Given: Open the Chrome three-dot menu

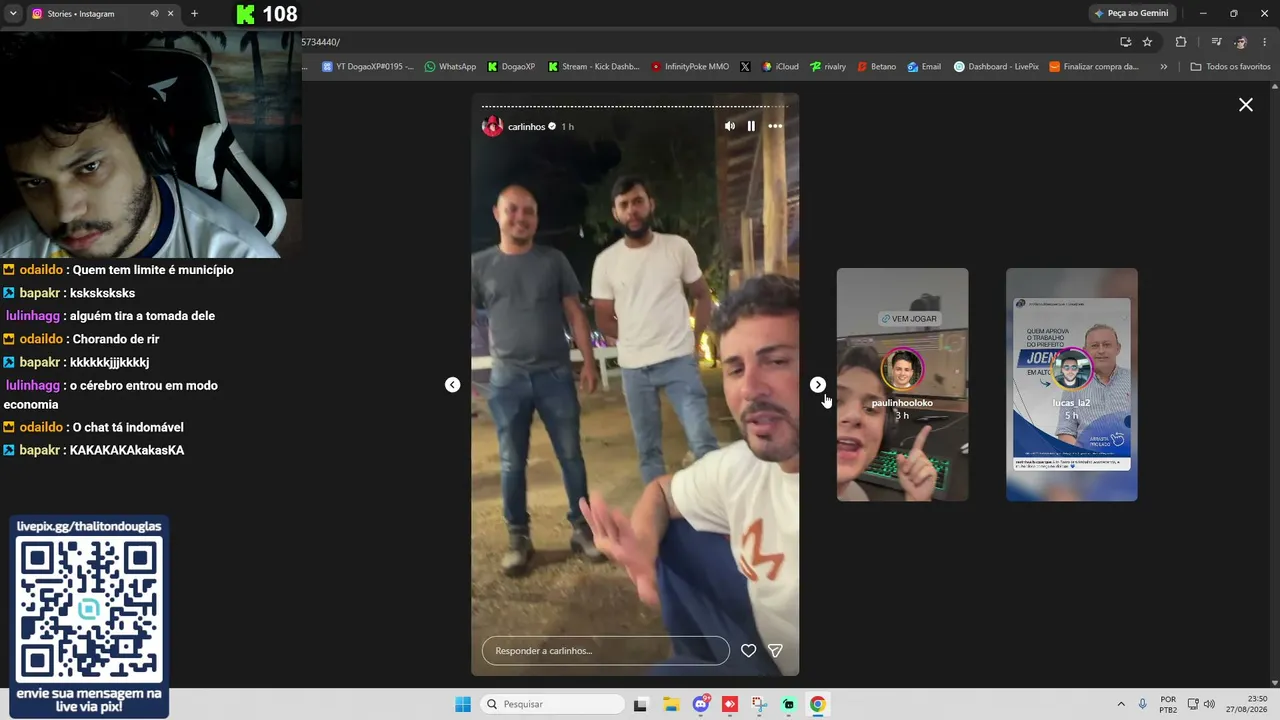Looking at the screenshot, I should click(1266, 42).
